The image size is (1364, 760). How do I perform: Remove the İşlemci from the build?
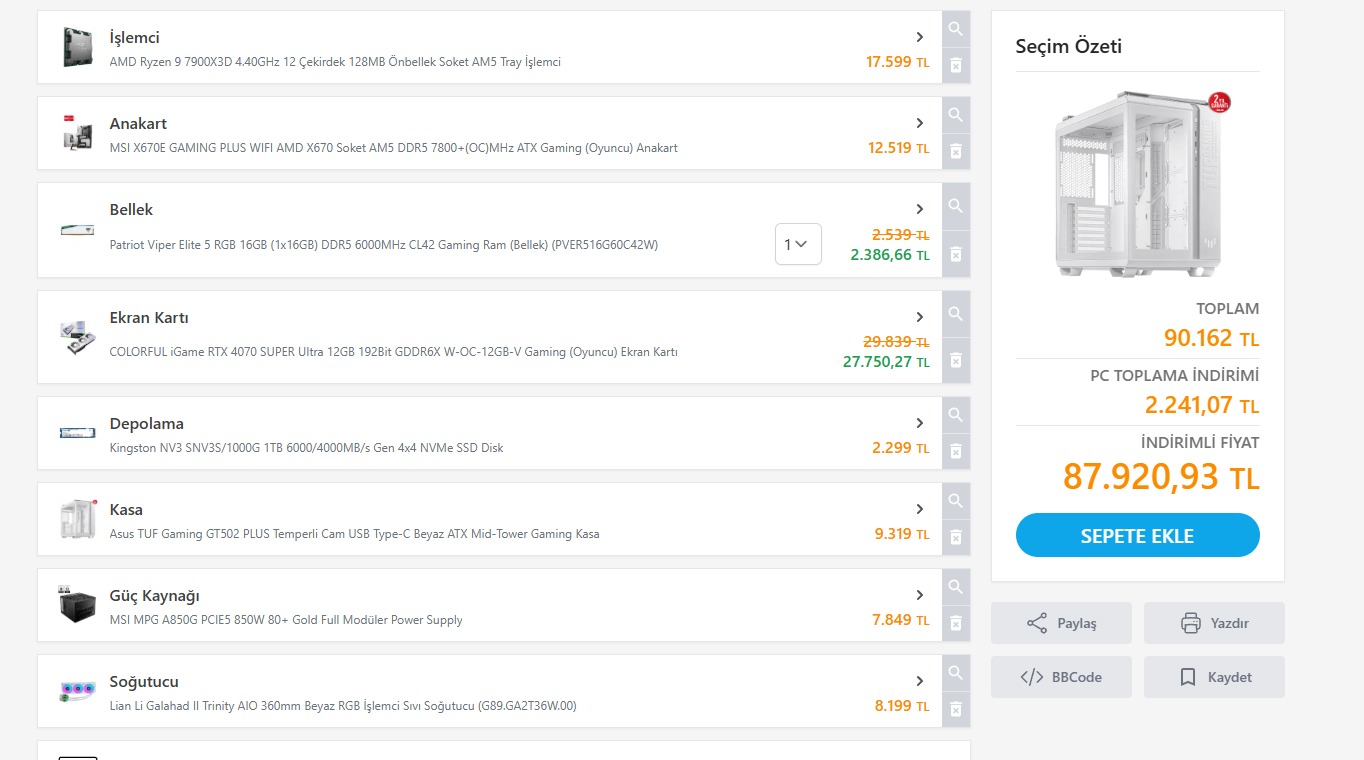(956, 65)
